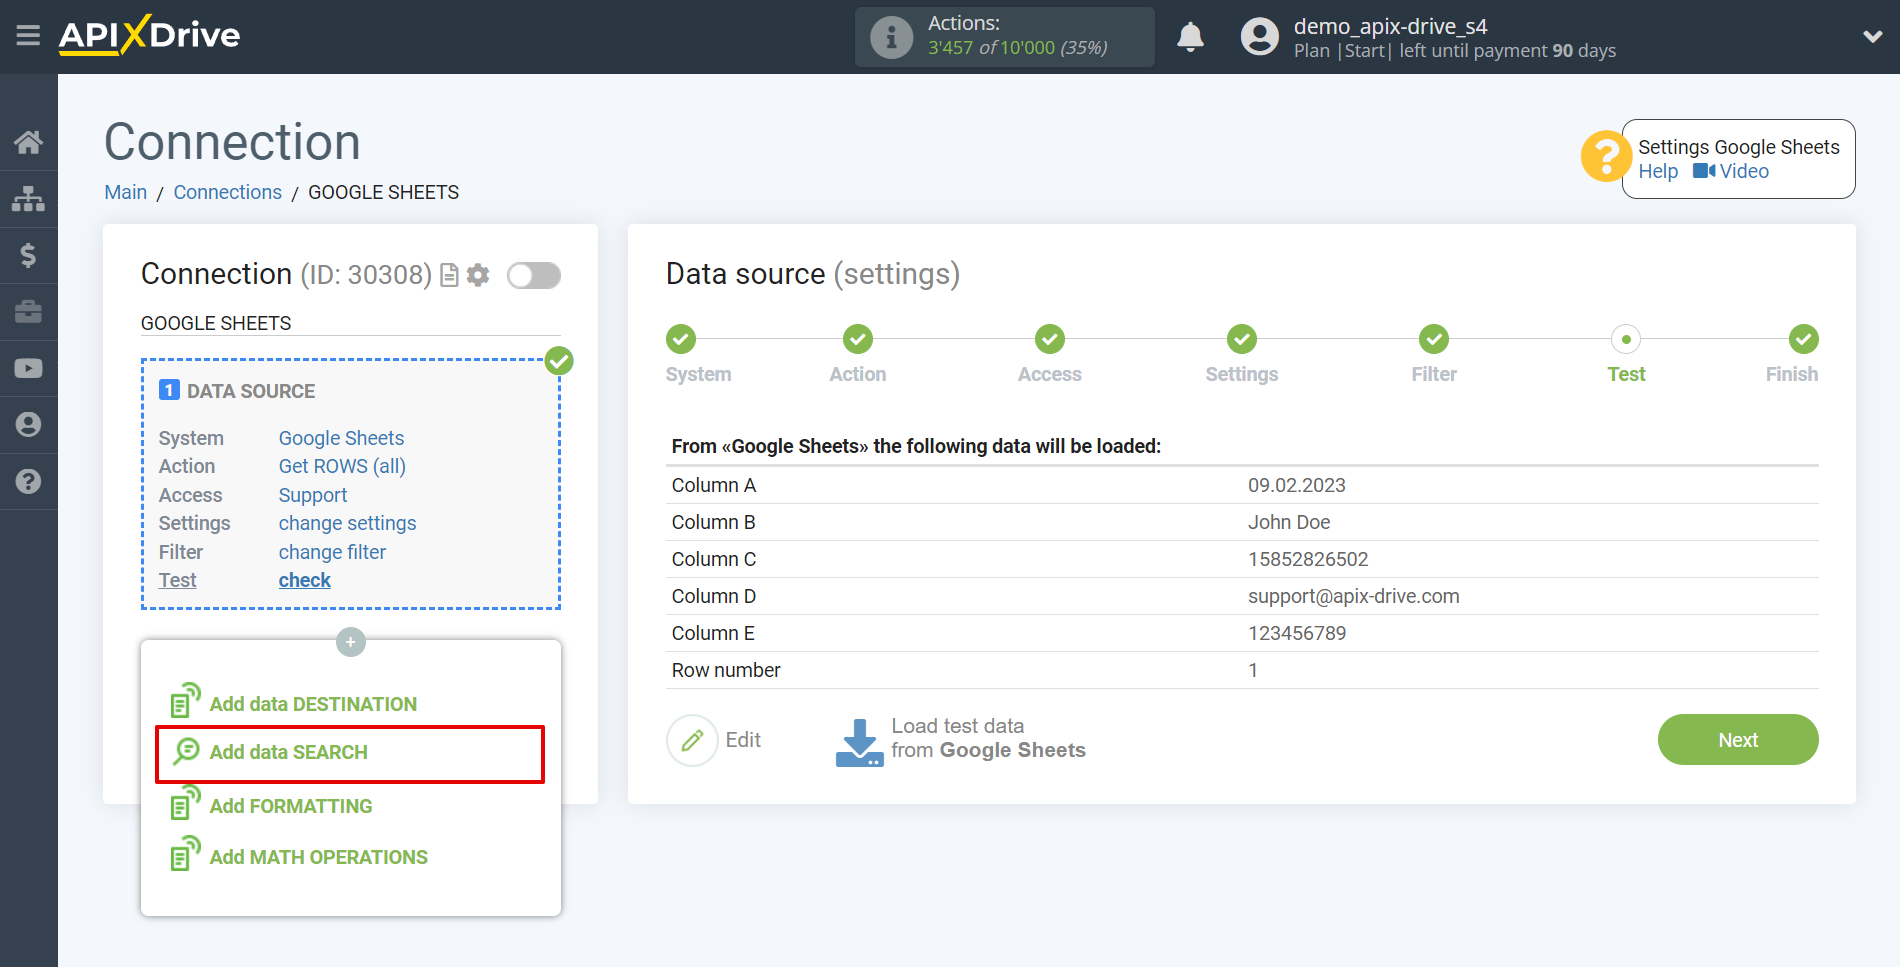The image size is (1900, 967).
Task: Click change filter link
Action: tap(332, 552)
